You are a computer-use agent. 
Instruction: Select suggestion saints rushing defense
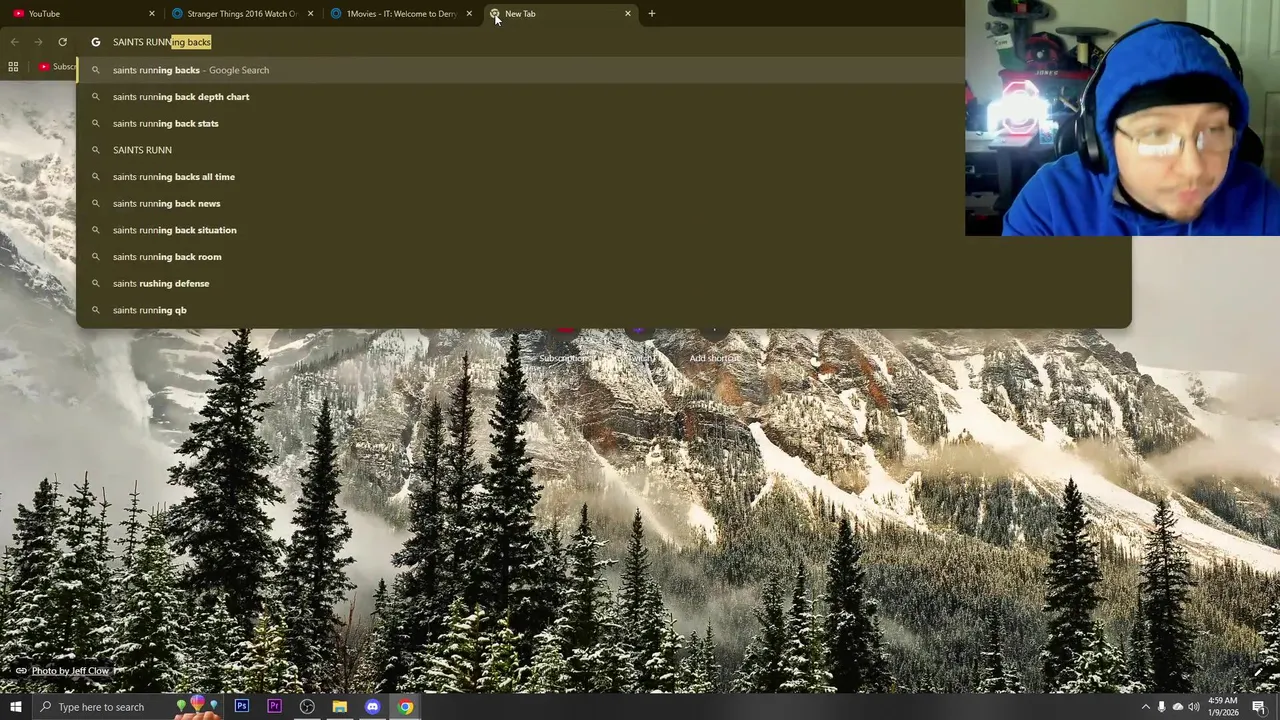tap(603, 283)
